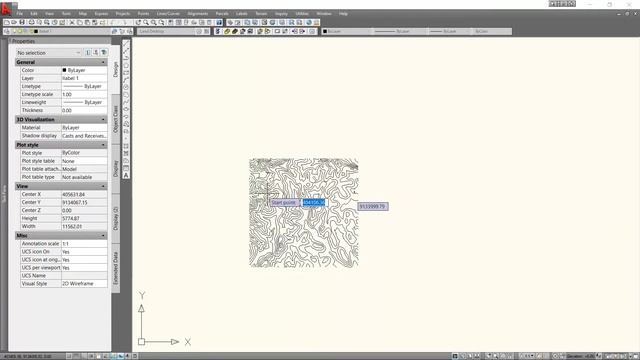Click the Select Objects icon in Properties
Viewport: 640px width, 360px height.
(x=96, y=53)
